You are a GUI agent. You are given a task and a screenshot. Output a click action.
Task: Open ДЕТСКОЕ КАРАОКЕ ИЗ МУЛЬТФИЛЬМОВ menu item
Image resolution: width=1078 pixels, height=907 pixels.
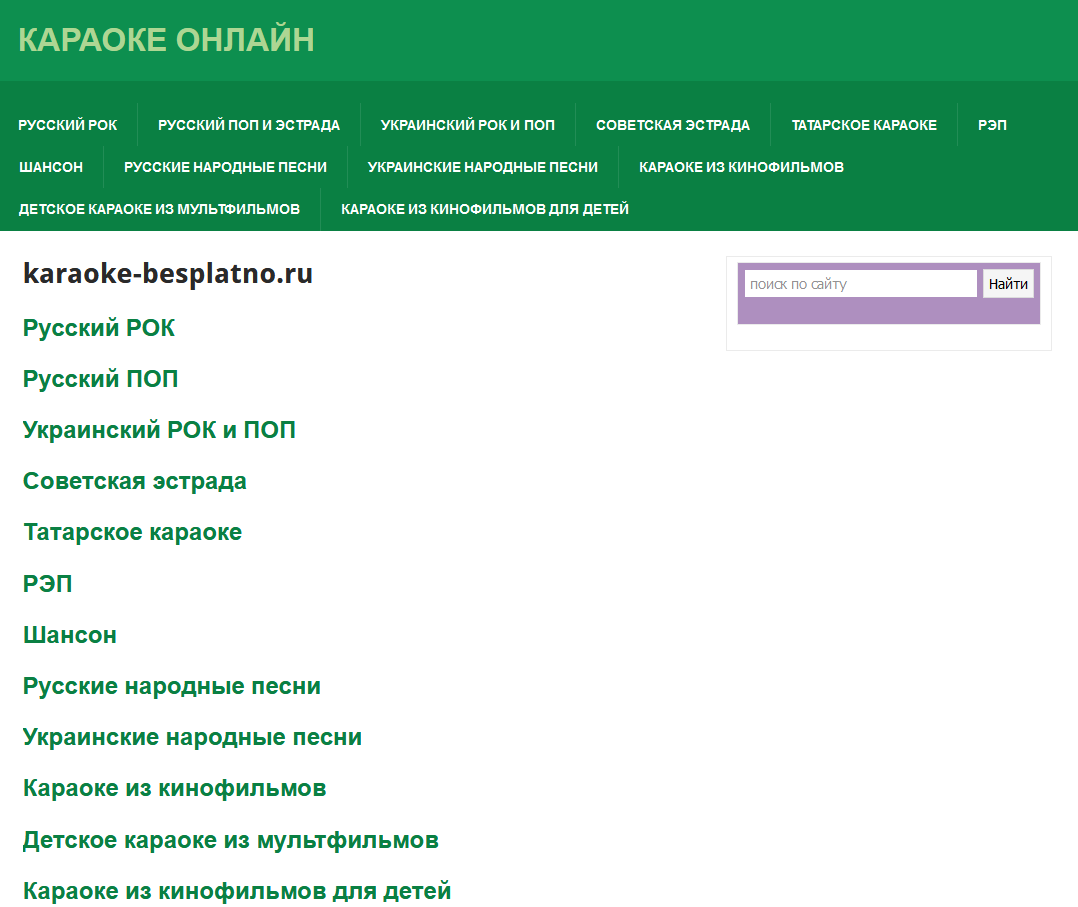(x=160, y=208)
